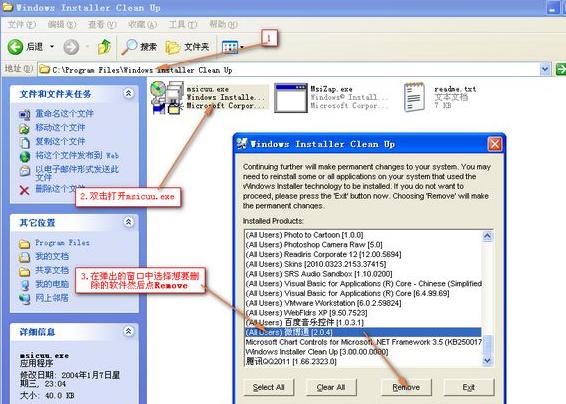
Task: Click the Forward arrow icon in toolbar
Action: tap(71, 47)
